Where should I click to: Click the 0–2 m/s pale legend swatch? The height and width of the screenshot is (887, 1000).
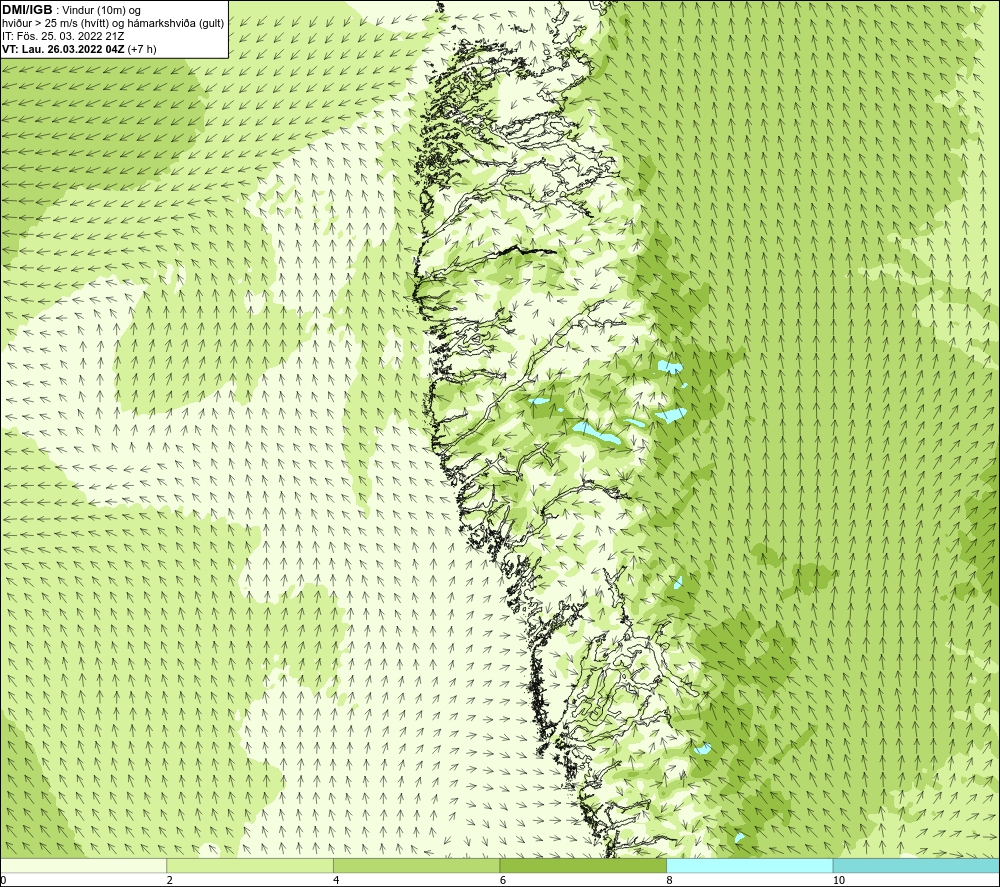(84, 865)
